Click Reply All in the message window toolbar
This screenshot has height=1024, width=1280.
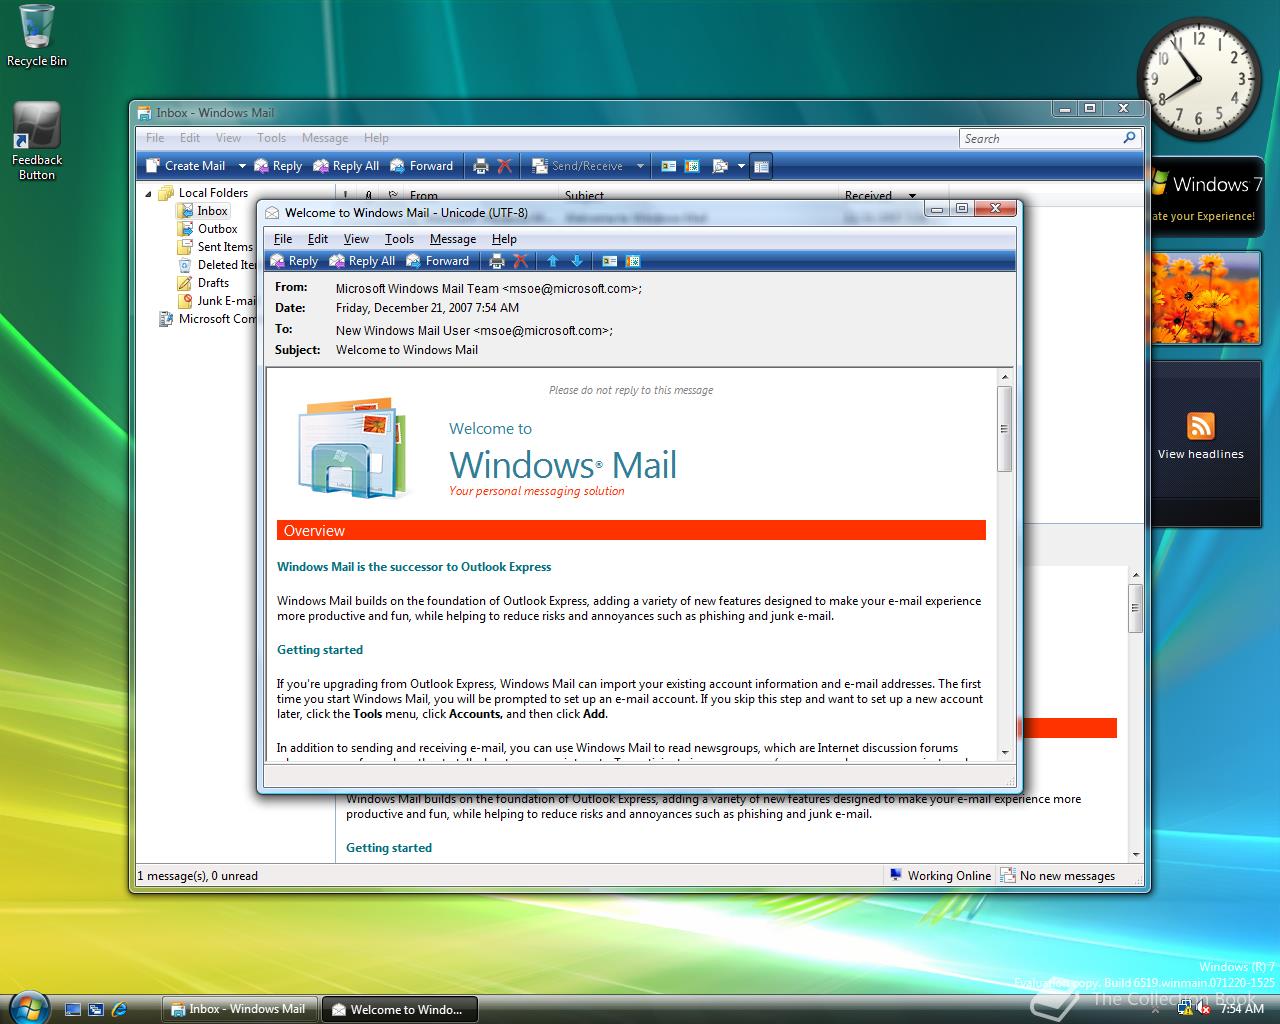tap(362, 261)
